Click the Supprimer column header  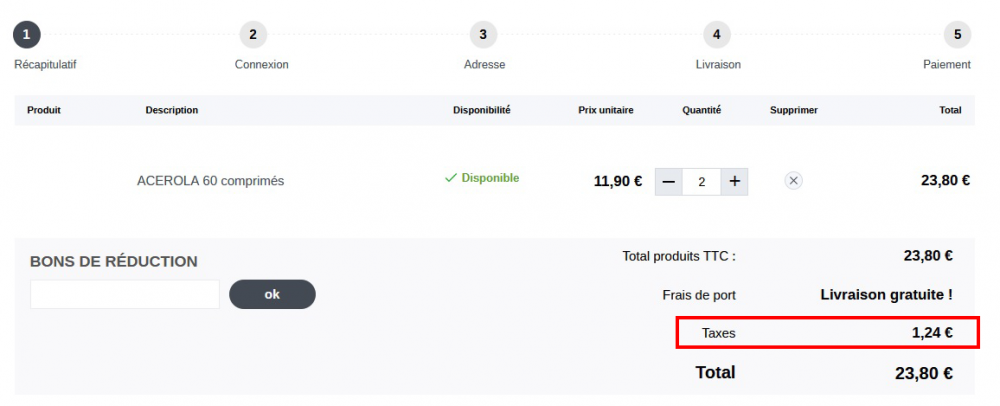(x=794, y=110)
